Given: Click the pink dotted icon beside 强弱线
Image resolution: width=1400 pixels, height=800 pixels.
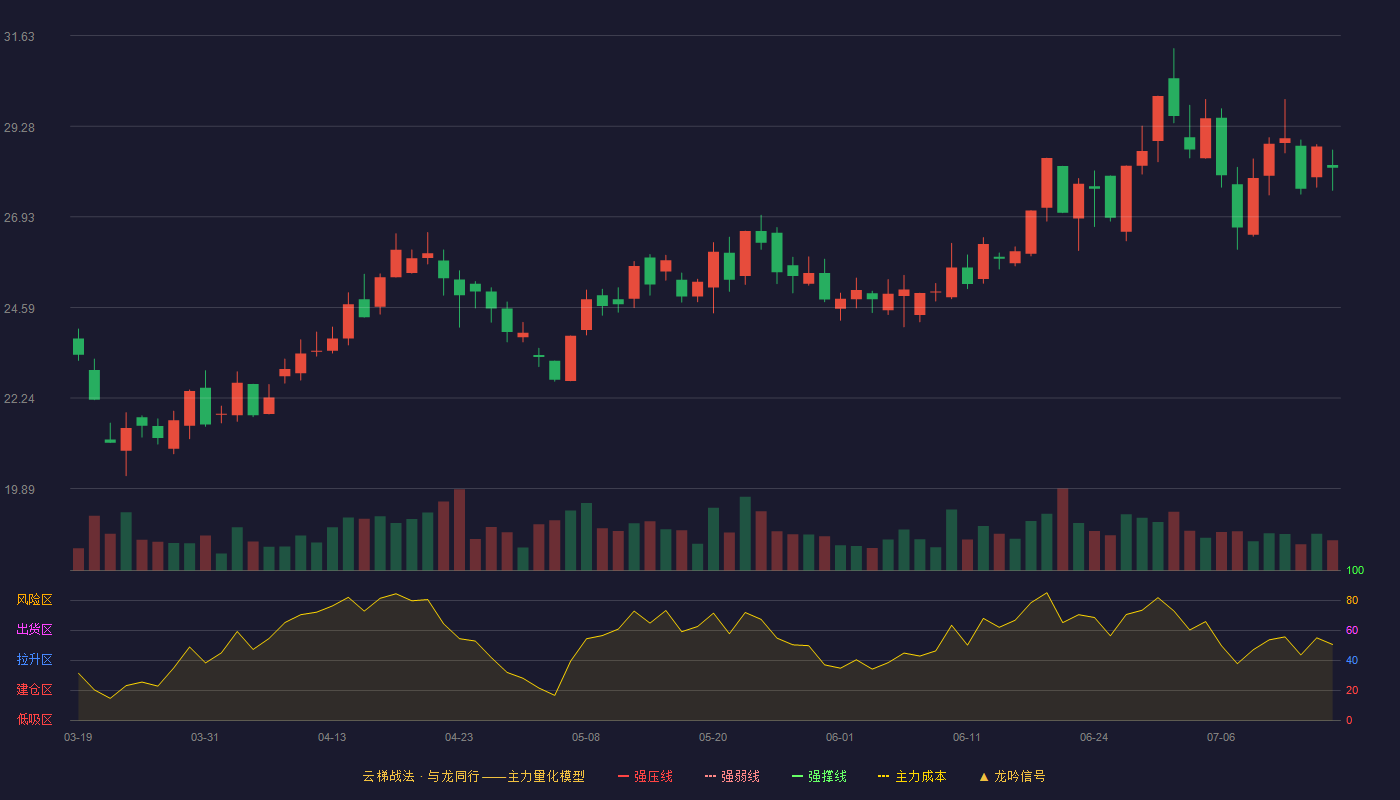Looking at the screenshot, I should pos(710,776).
